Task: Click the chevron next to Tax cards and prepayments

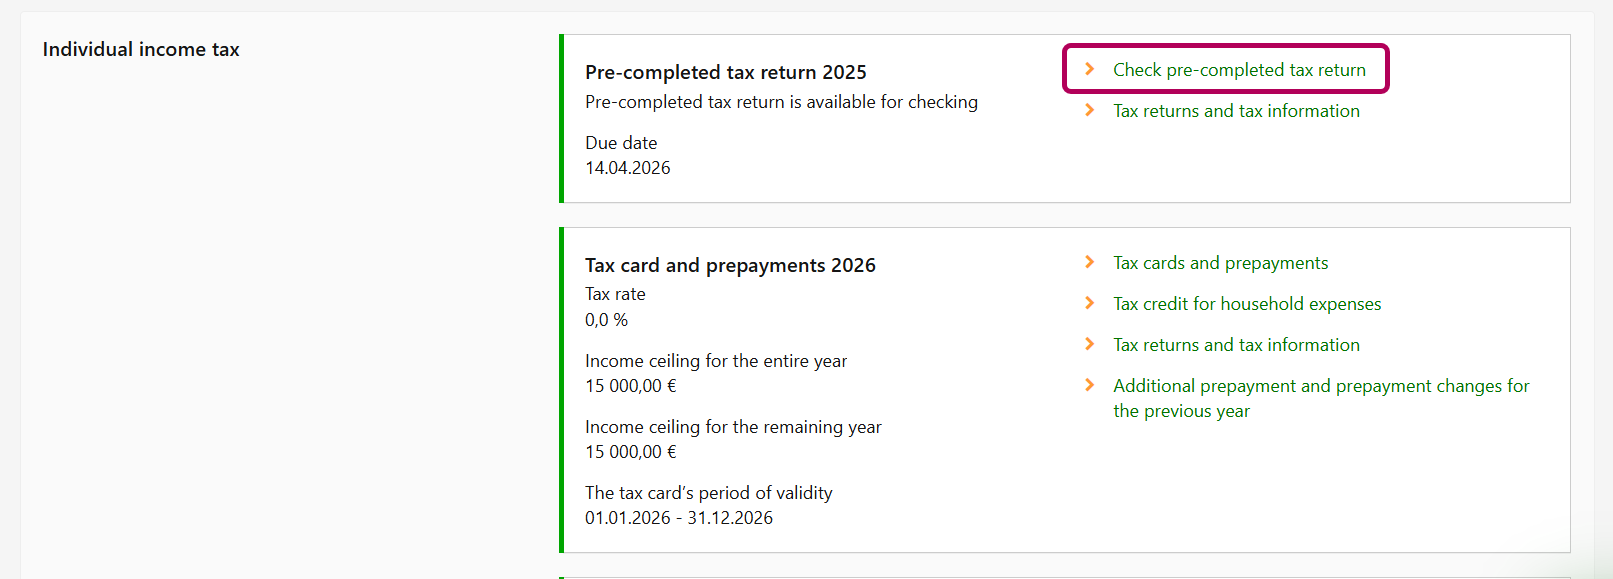Action: (1090, 262)
